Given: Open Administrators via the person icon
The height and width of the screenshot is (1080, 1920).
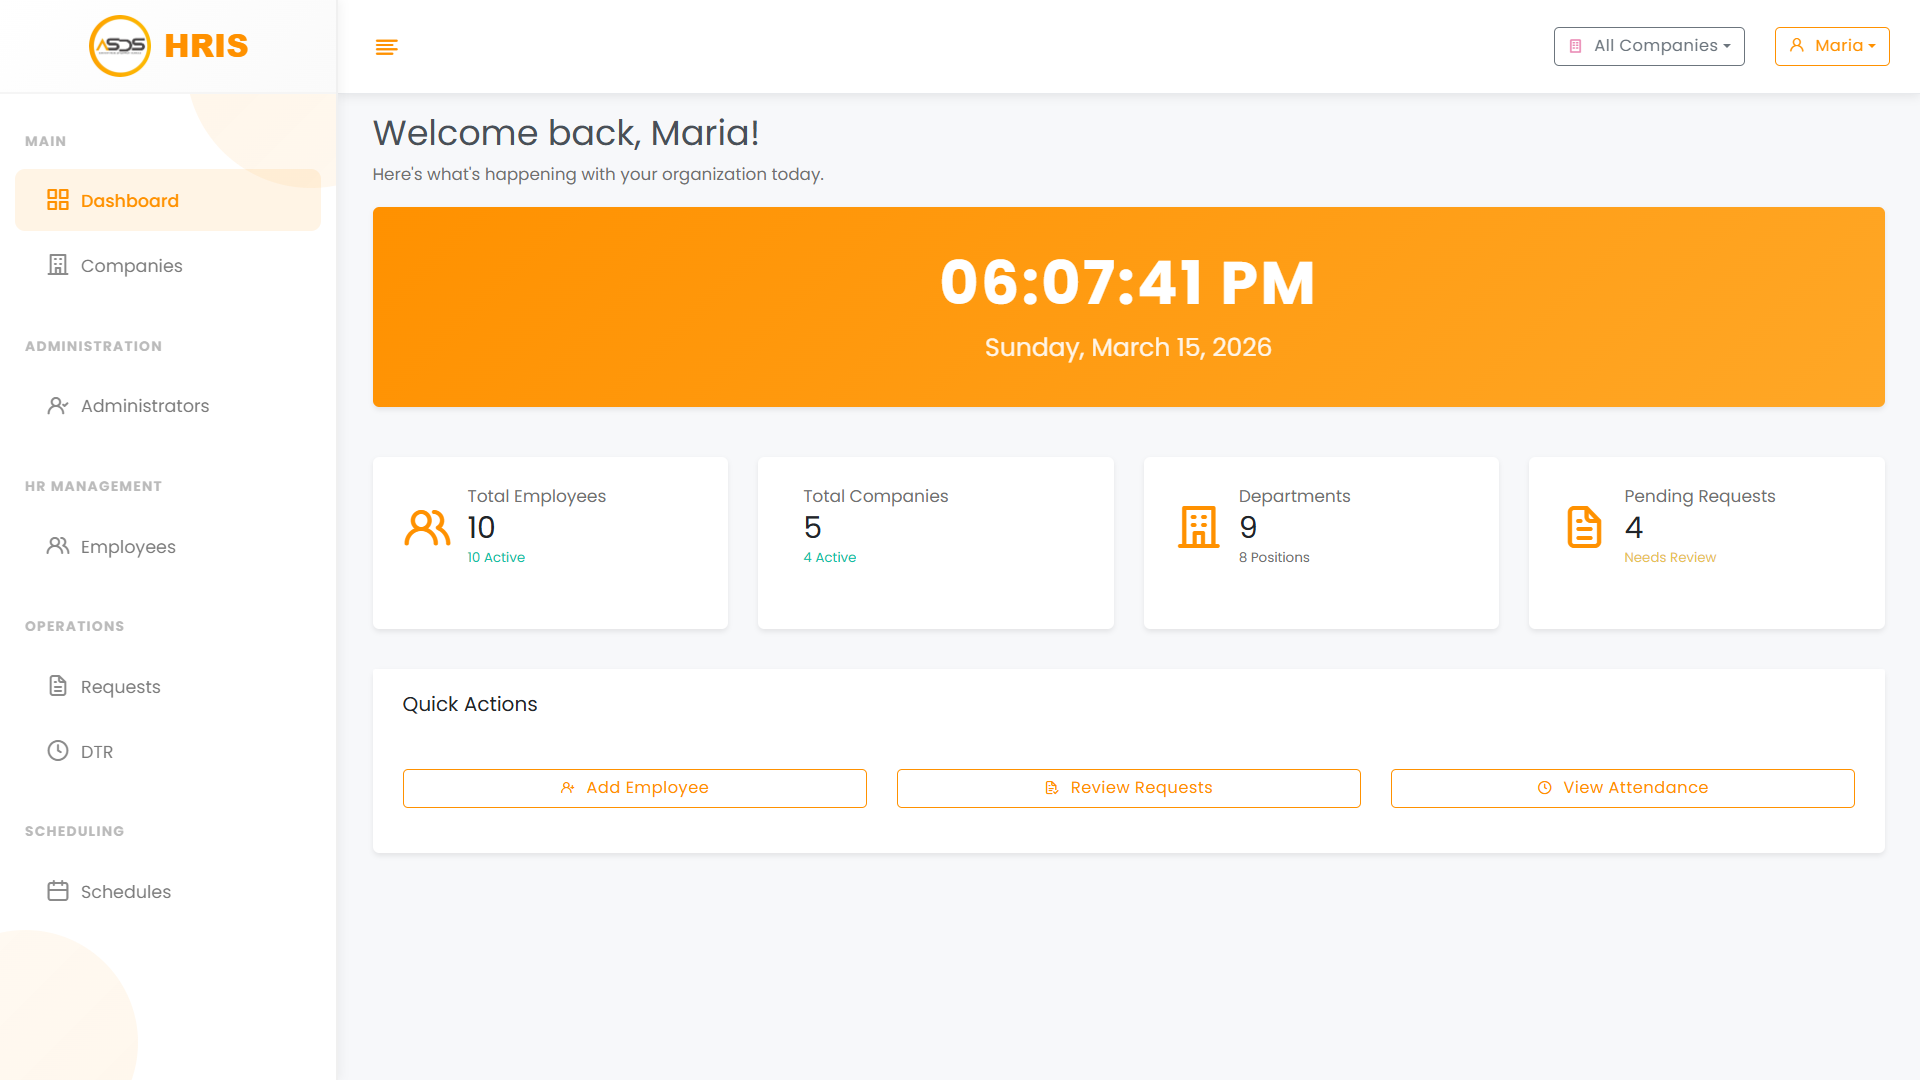Looking at the screenshot, I should click(58, 405).
